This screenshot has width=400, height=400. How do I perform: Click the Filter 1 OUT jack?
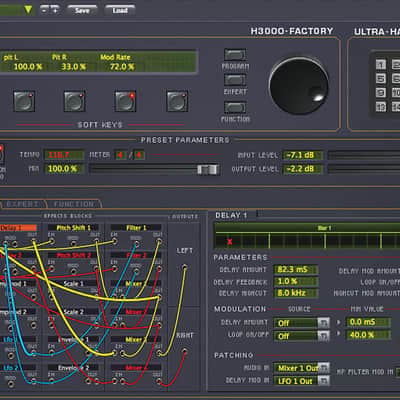(x=159, y=241)
